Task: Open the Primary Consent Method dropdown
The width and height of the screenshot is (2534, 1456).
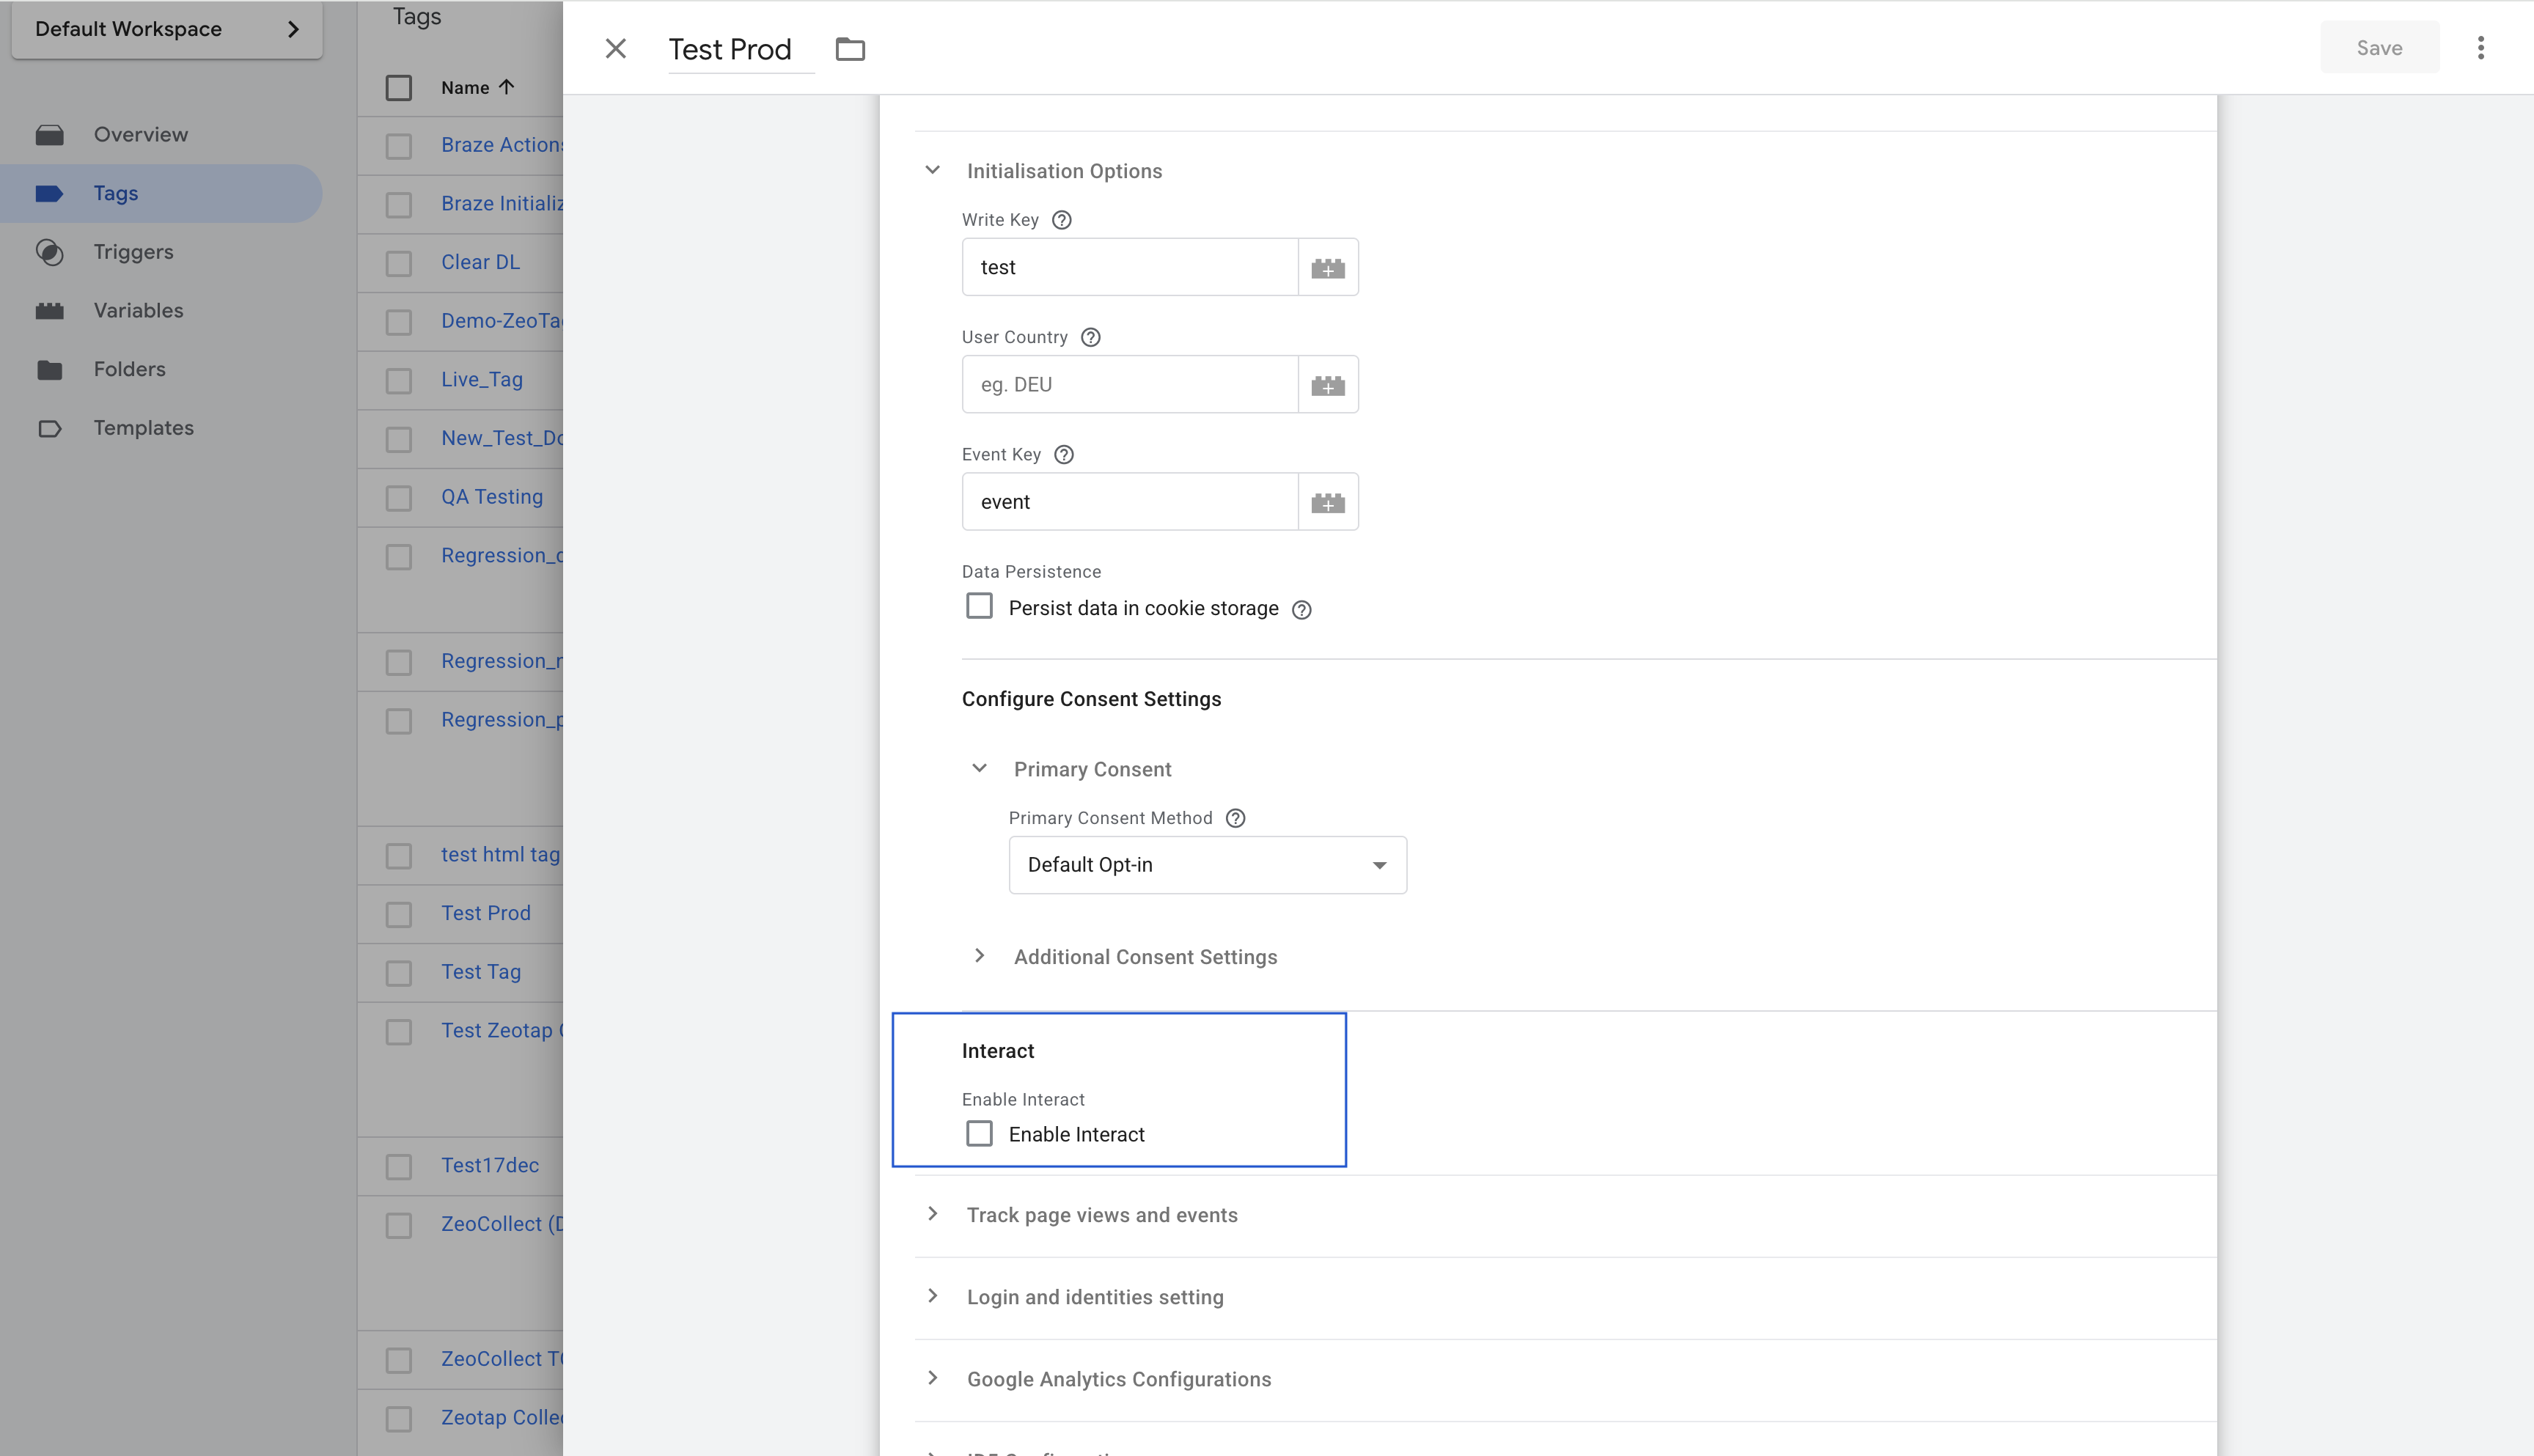Action: coord(1207,864)
